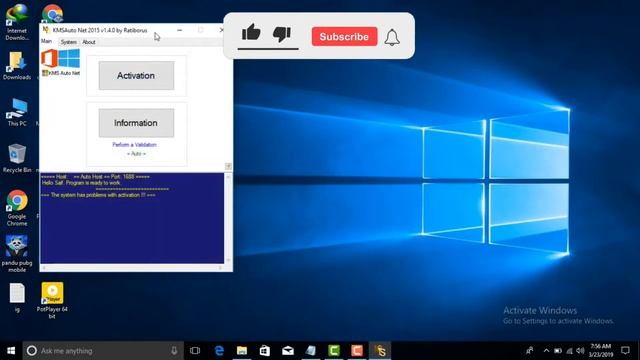Open the clock showing 7:56 AM
Viewport: 640px width, 360px height.
(601, 351)
